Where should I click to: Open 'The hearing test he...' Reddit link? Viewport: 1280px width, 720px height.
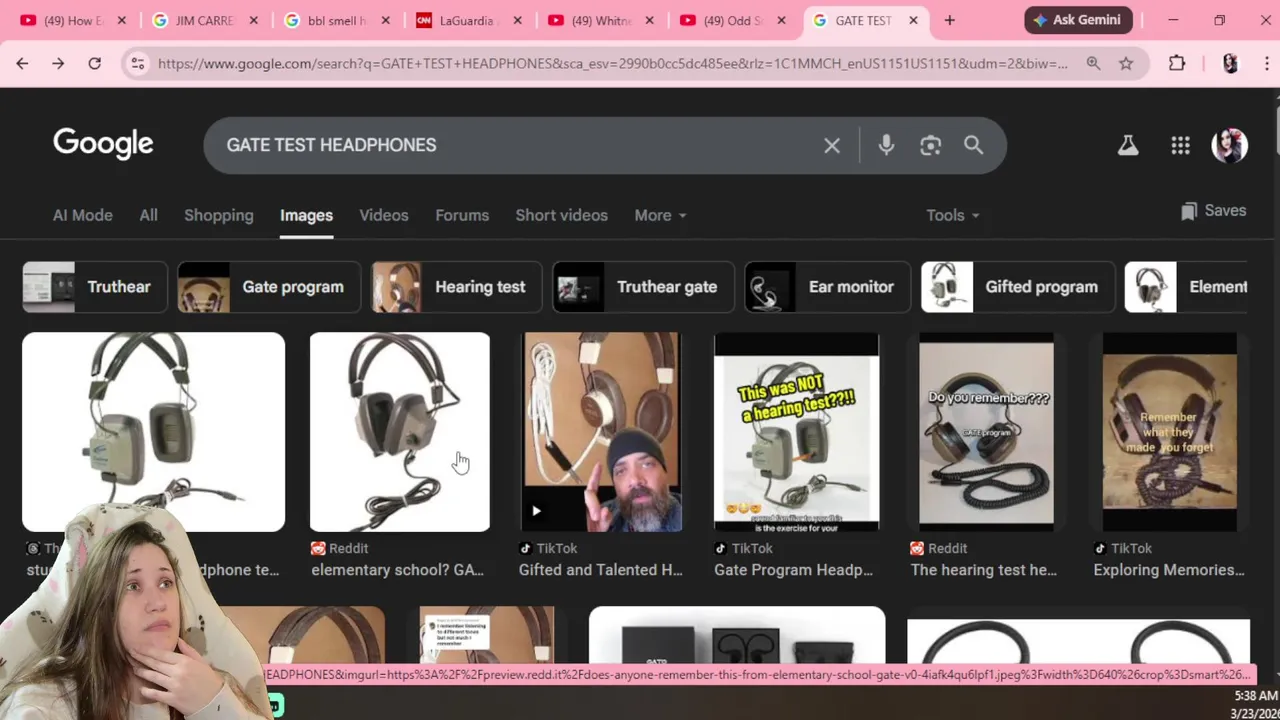click(983, 570)
